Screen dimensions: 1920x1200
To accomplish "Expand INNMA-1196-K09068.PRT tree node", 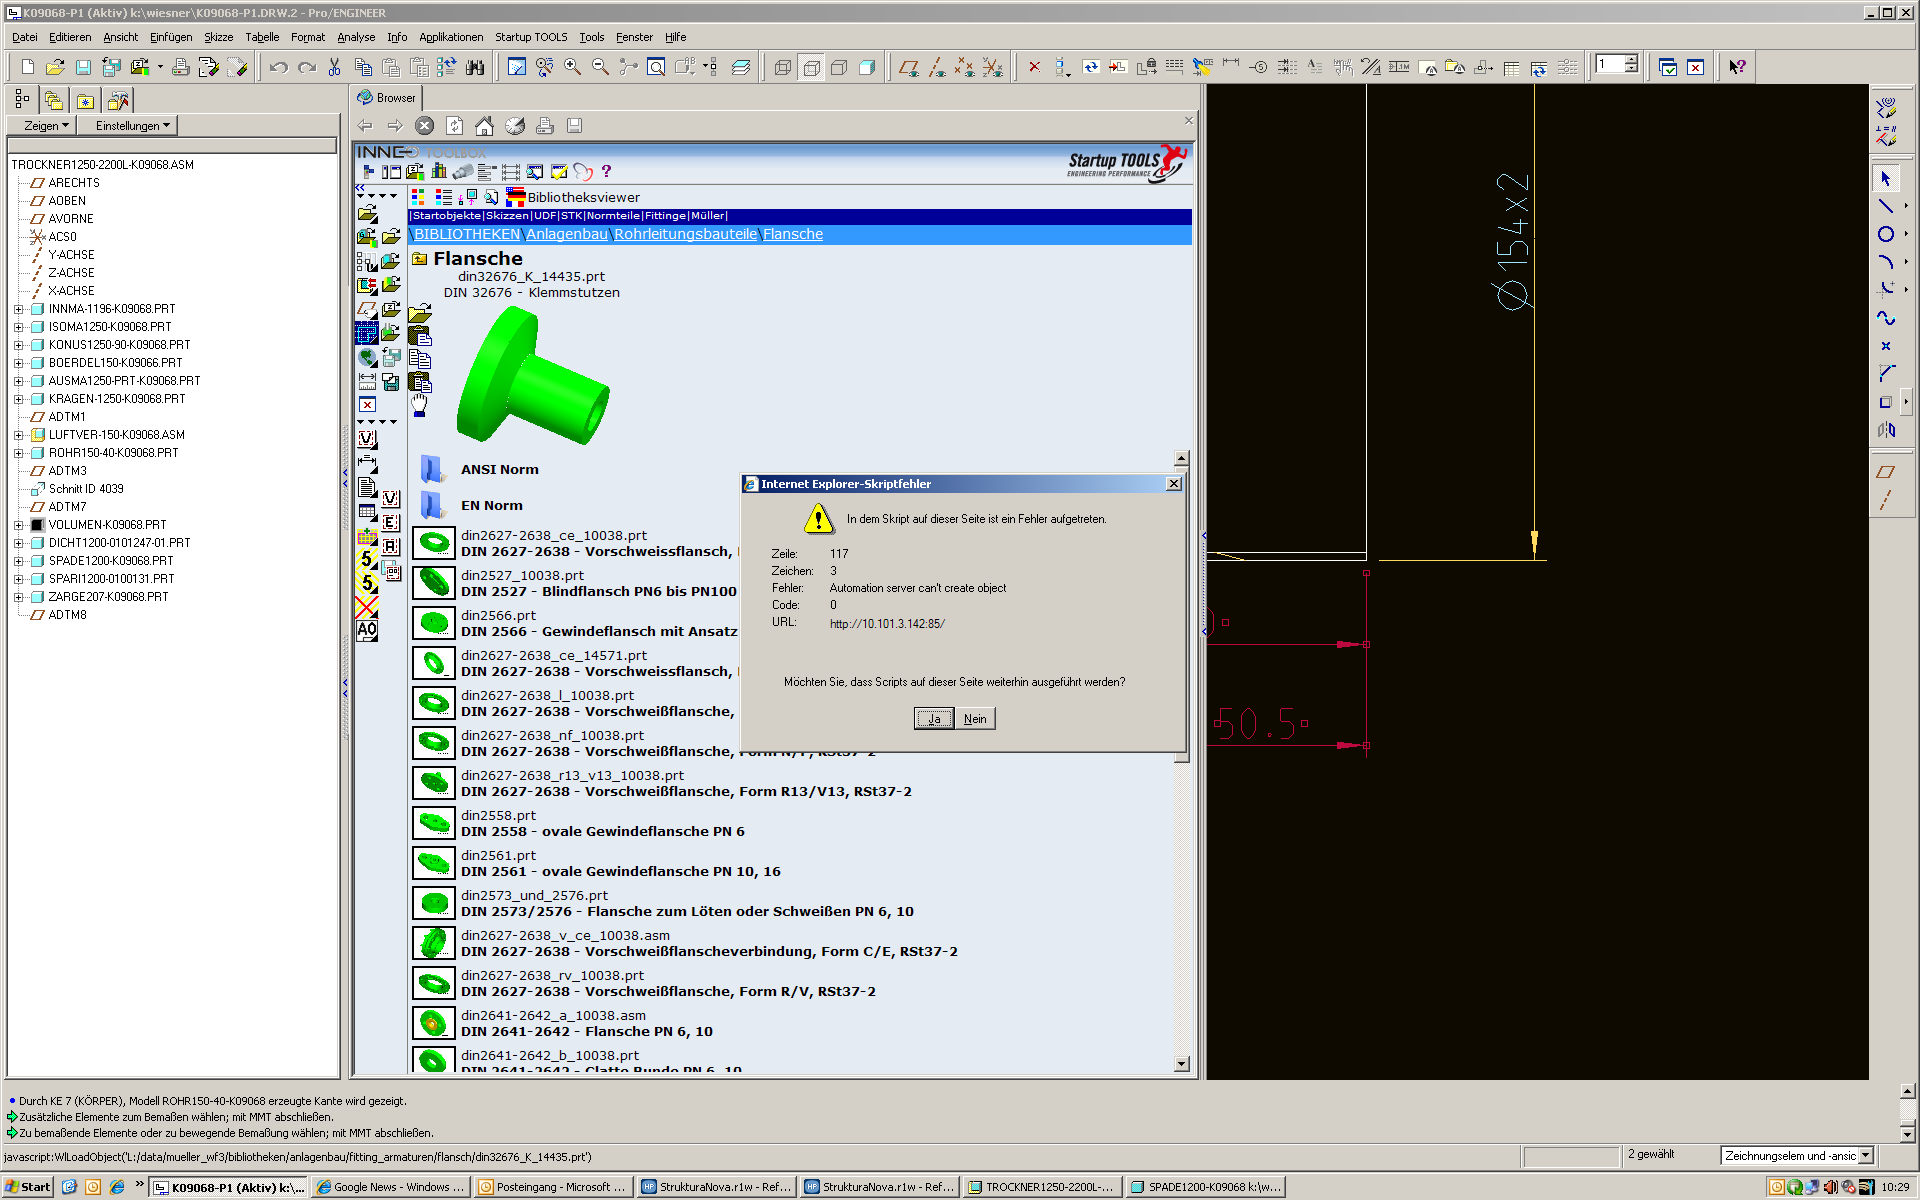I will [x=18, y=309].
